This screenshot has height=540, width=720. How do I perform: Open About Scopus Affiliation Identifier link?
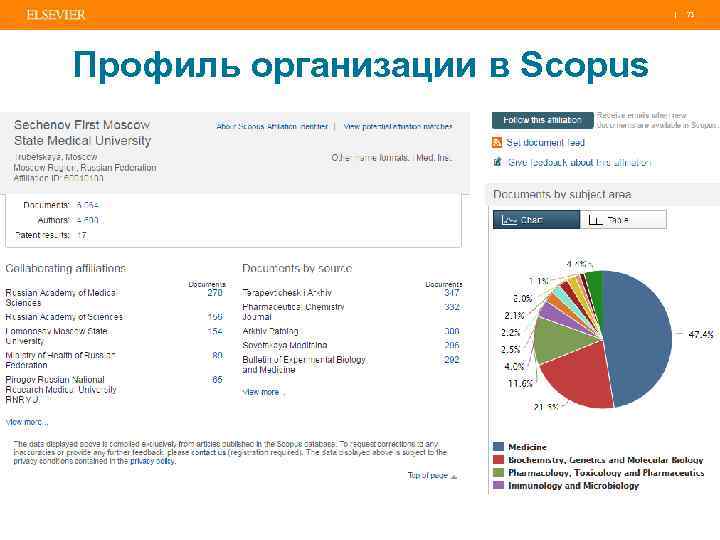pyautogui.click(x=272, y=126)
